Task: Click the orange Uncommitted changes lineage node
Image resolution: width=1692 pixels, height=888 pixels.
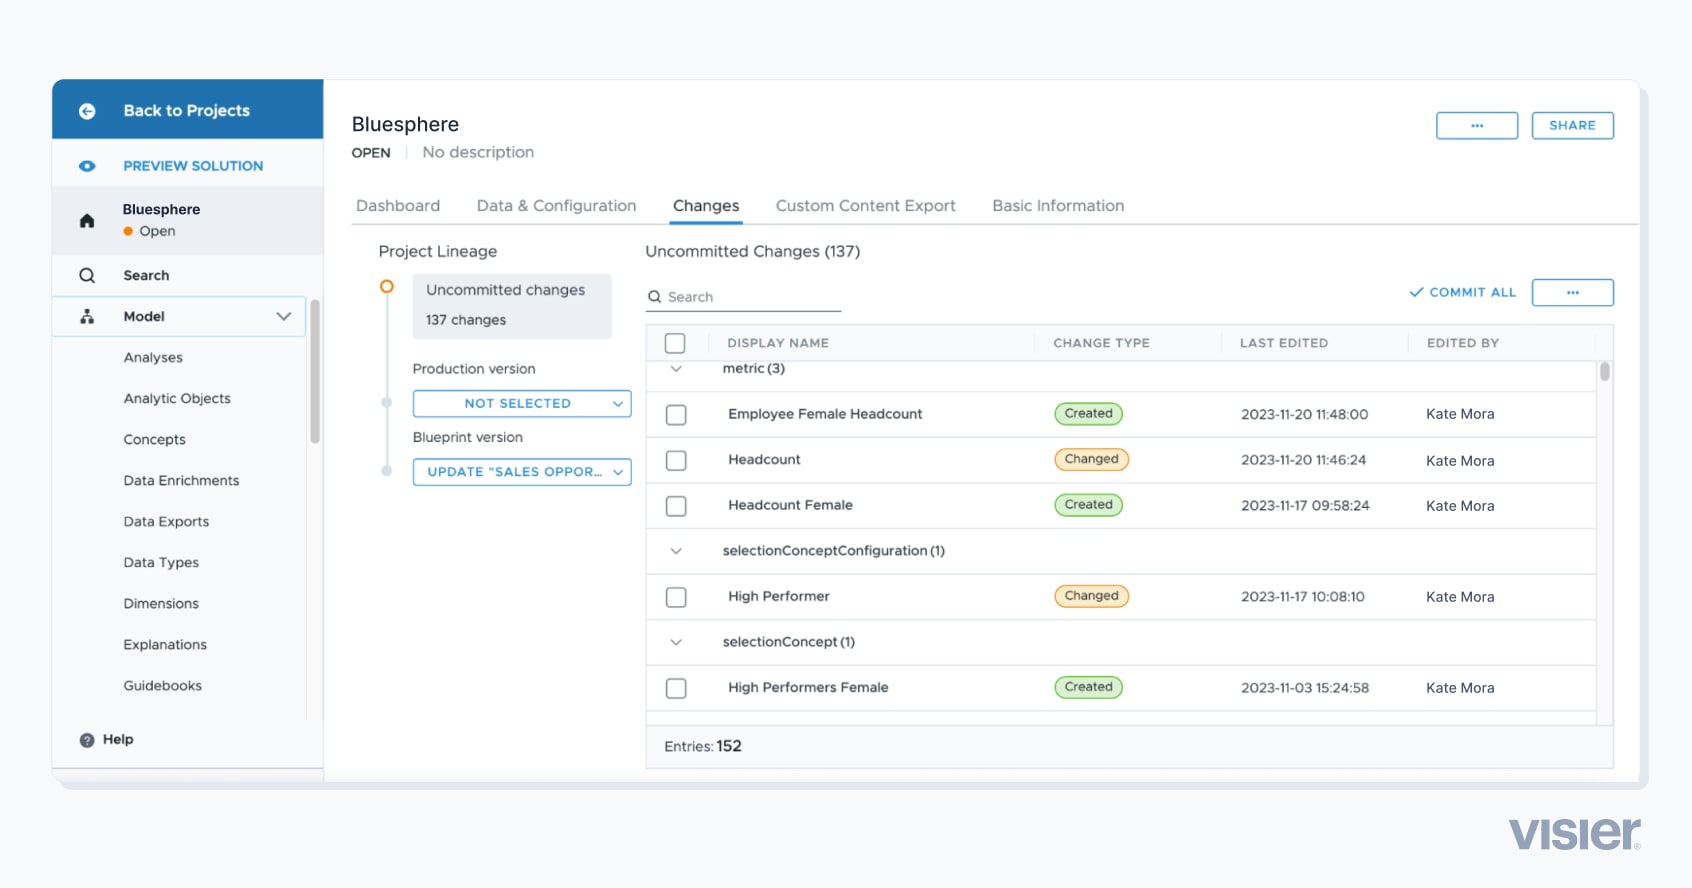Action: point(387,287)
